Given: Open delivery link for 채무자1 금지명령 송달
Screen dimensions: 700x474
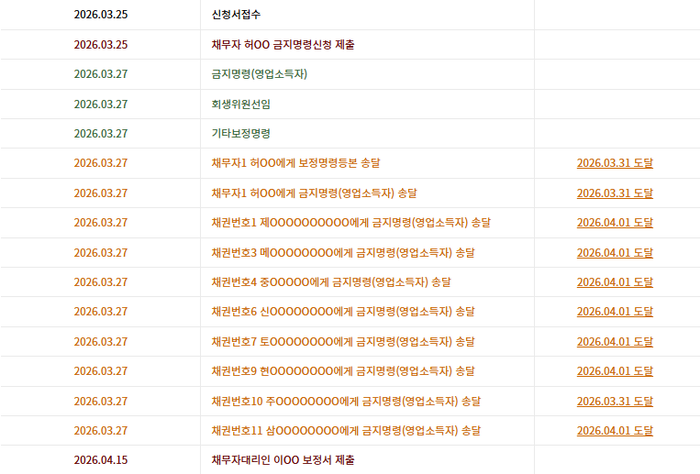Looking at the screenshot, I should tap(615, 193).
